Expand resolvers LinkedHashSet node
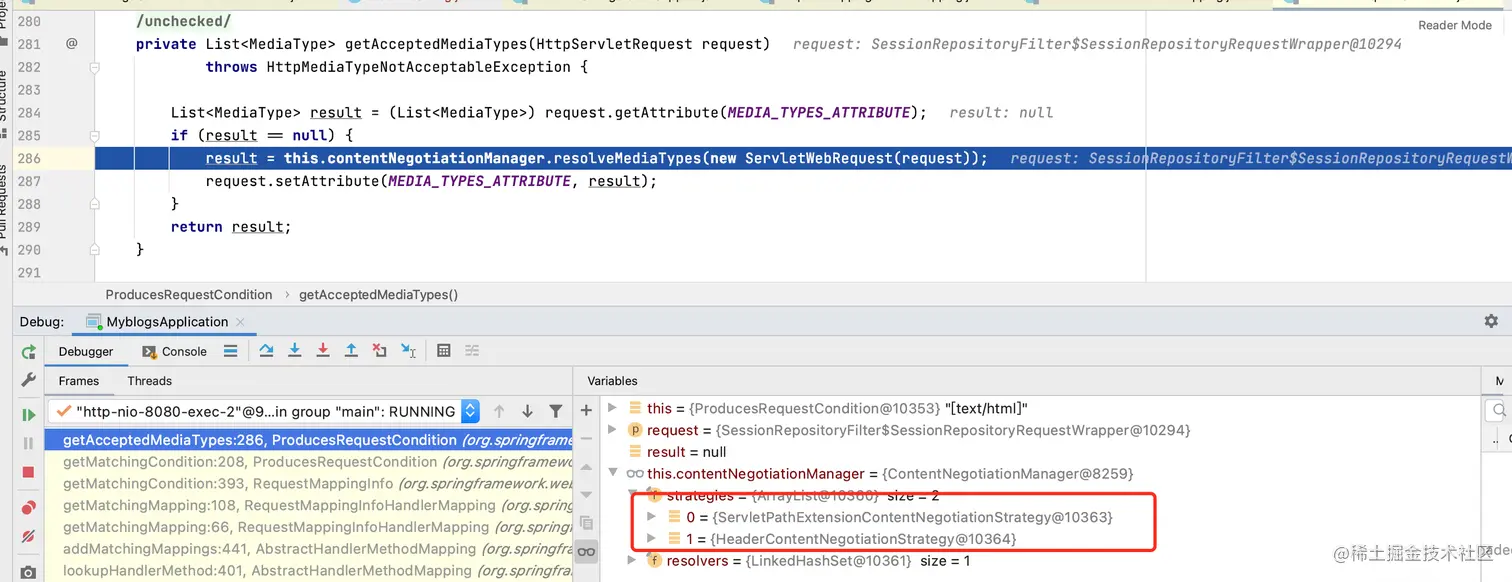 click(x=633, y=561)
